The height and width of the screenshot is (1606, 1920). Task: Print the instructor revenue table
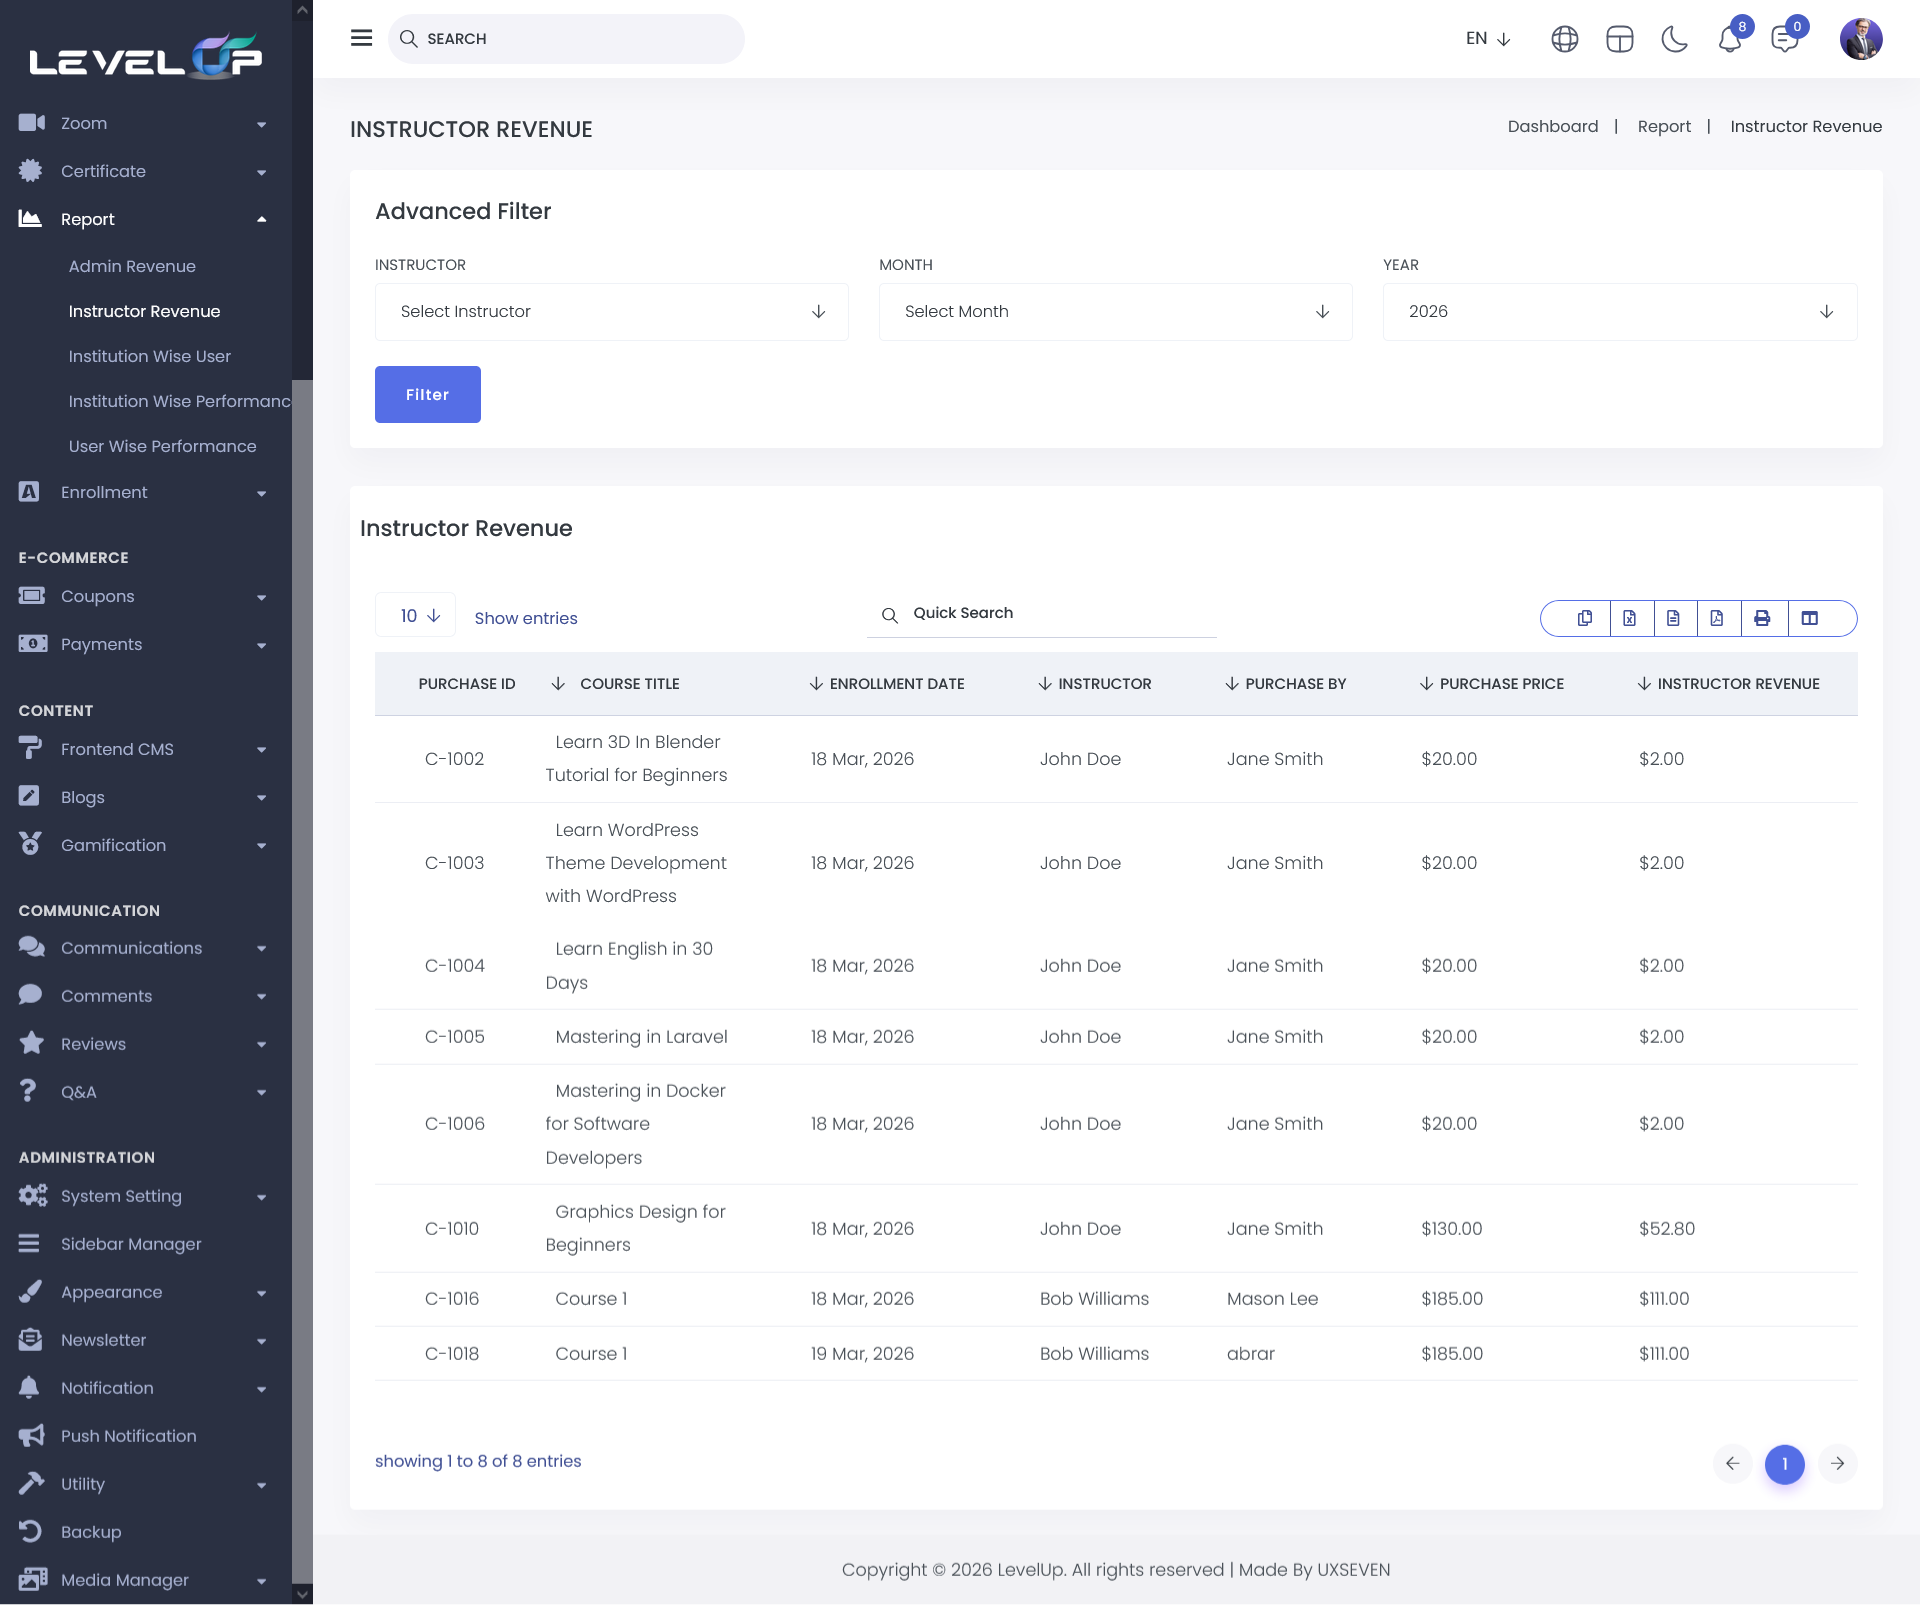1762,618
